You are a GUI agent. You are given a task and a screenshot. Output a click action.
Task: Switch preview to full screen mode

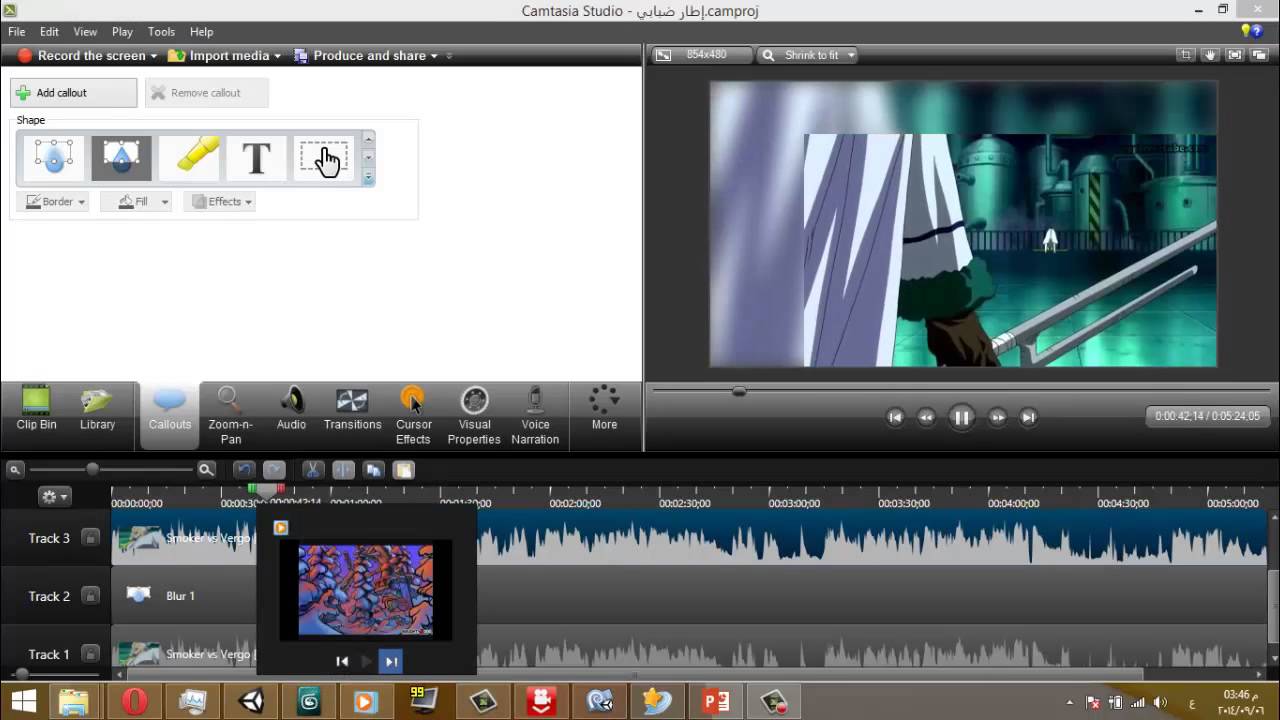tap(1235, 55)
